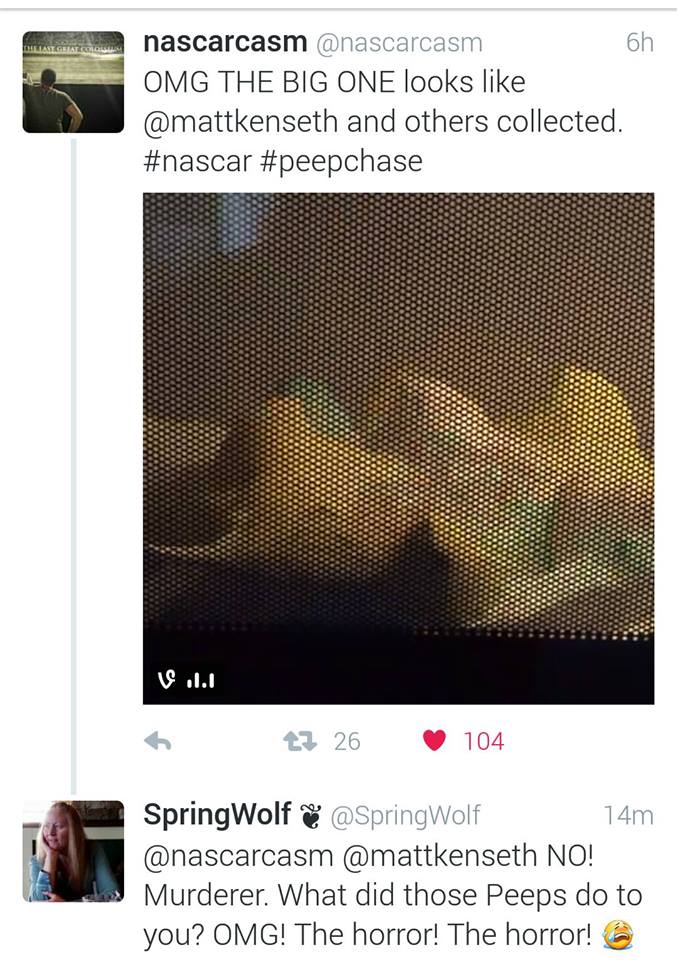This screenshot has height=960, width=677.
Task: Tap the Vine logo icon on video
Action: coord(166,680)
